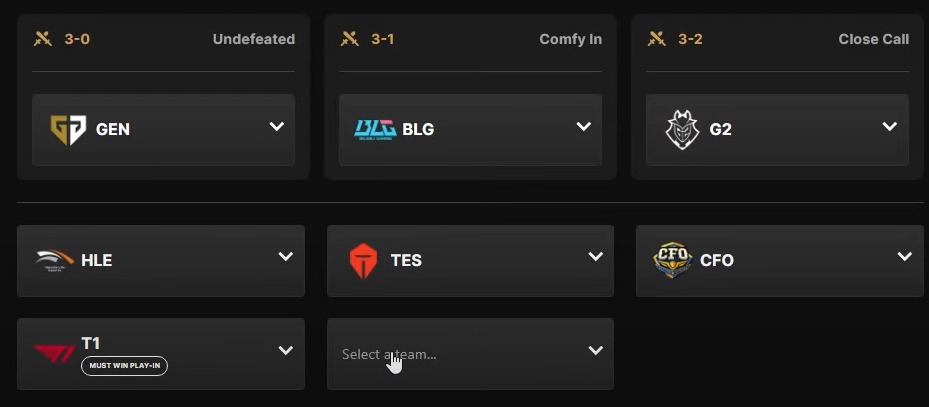This screenshot has height=407, width=929.
Task: Open the empty 'Select a team...' dropdown
Action: click(470, 354)
